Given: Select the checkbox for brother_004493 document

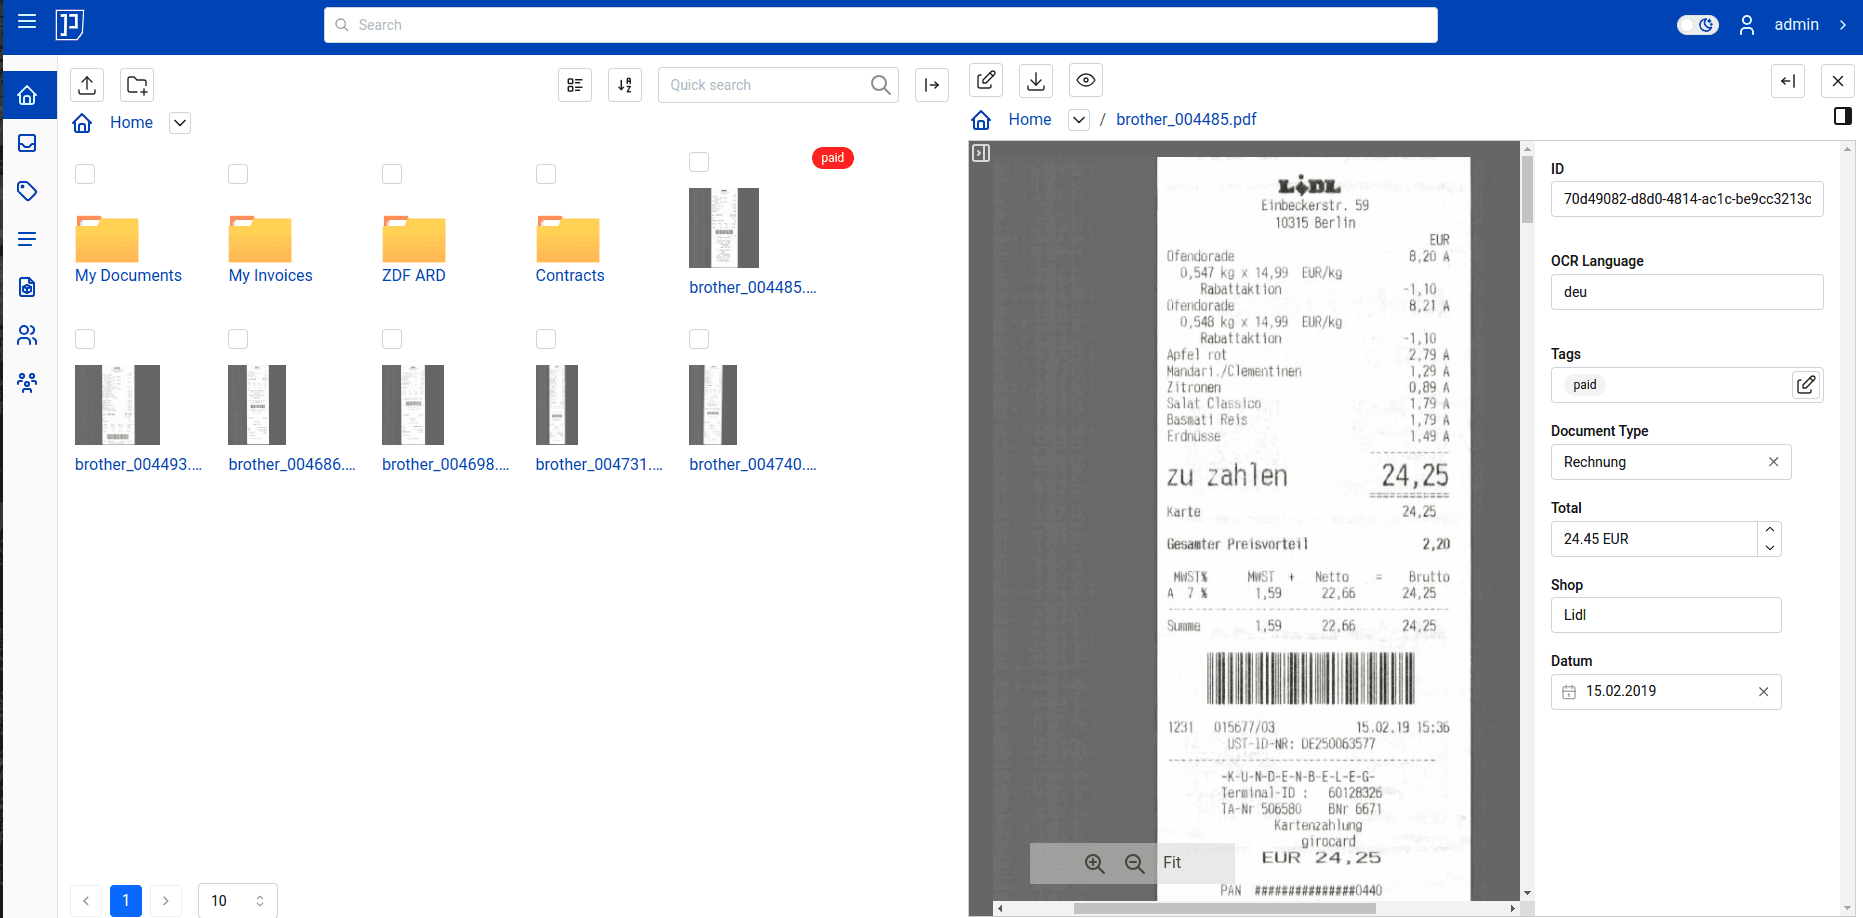Looking at the screenshot, I should (x=84, y=339).
